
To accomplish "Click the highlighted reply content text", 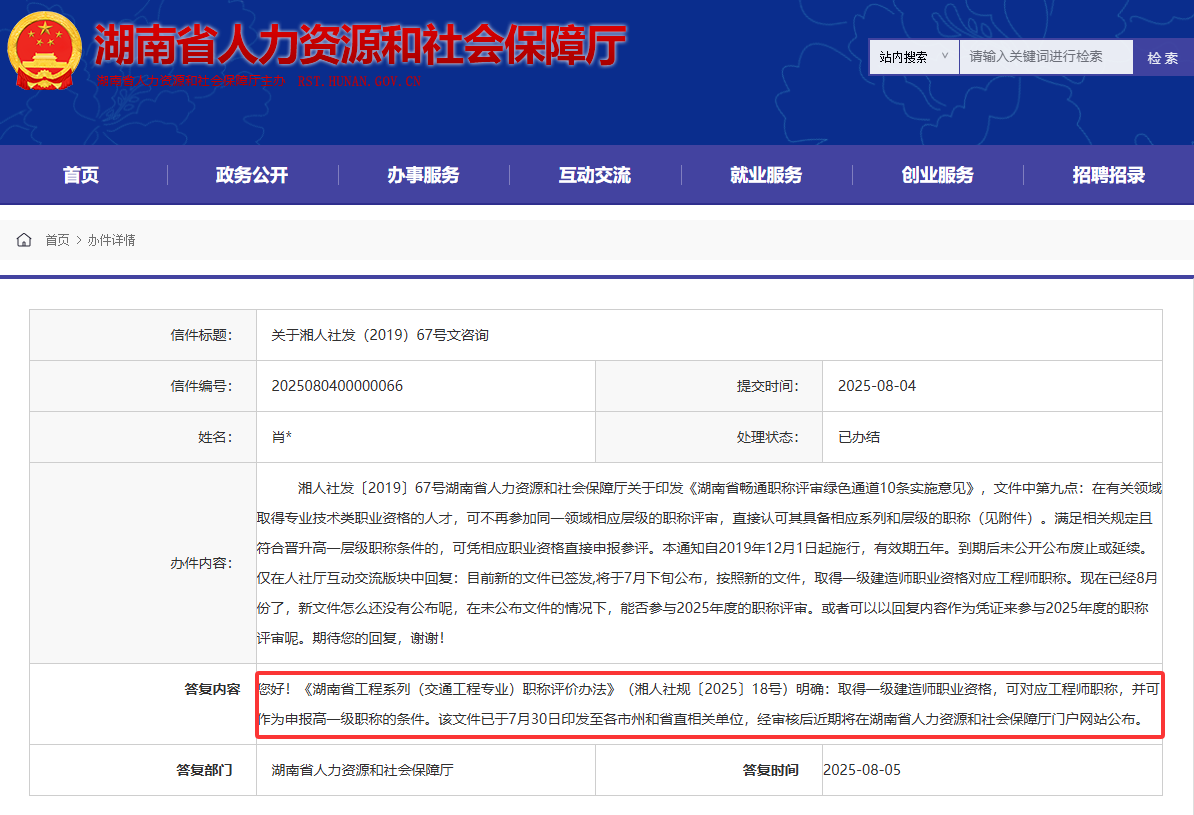I will tap(708, 704).
